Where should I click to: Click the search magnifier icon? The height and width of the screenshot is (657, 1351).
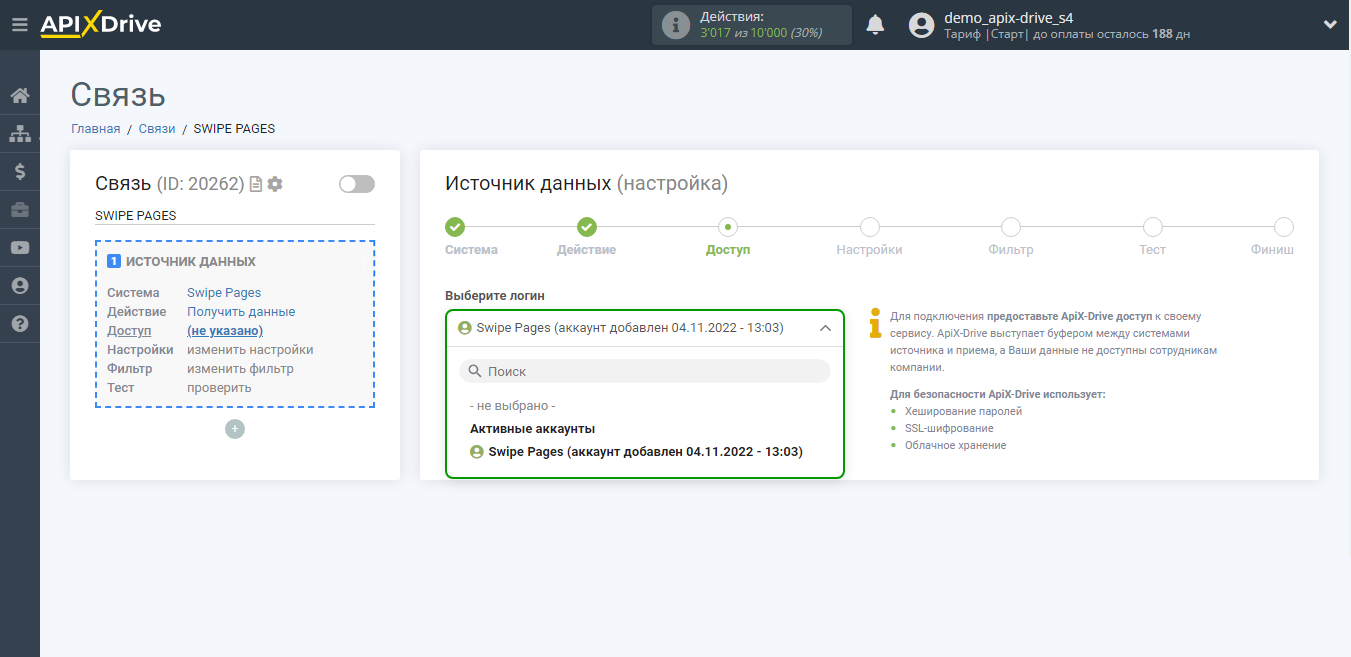tap(475, 371)
